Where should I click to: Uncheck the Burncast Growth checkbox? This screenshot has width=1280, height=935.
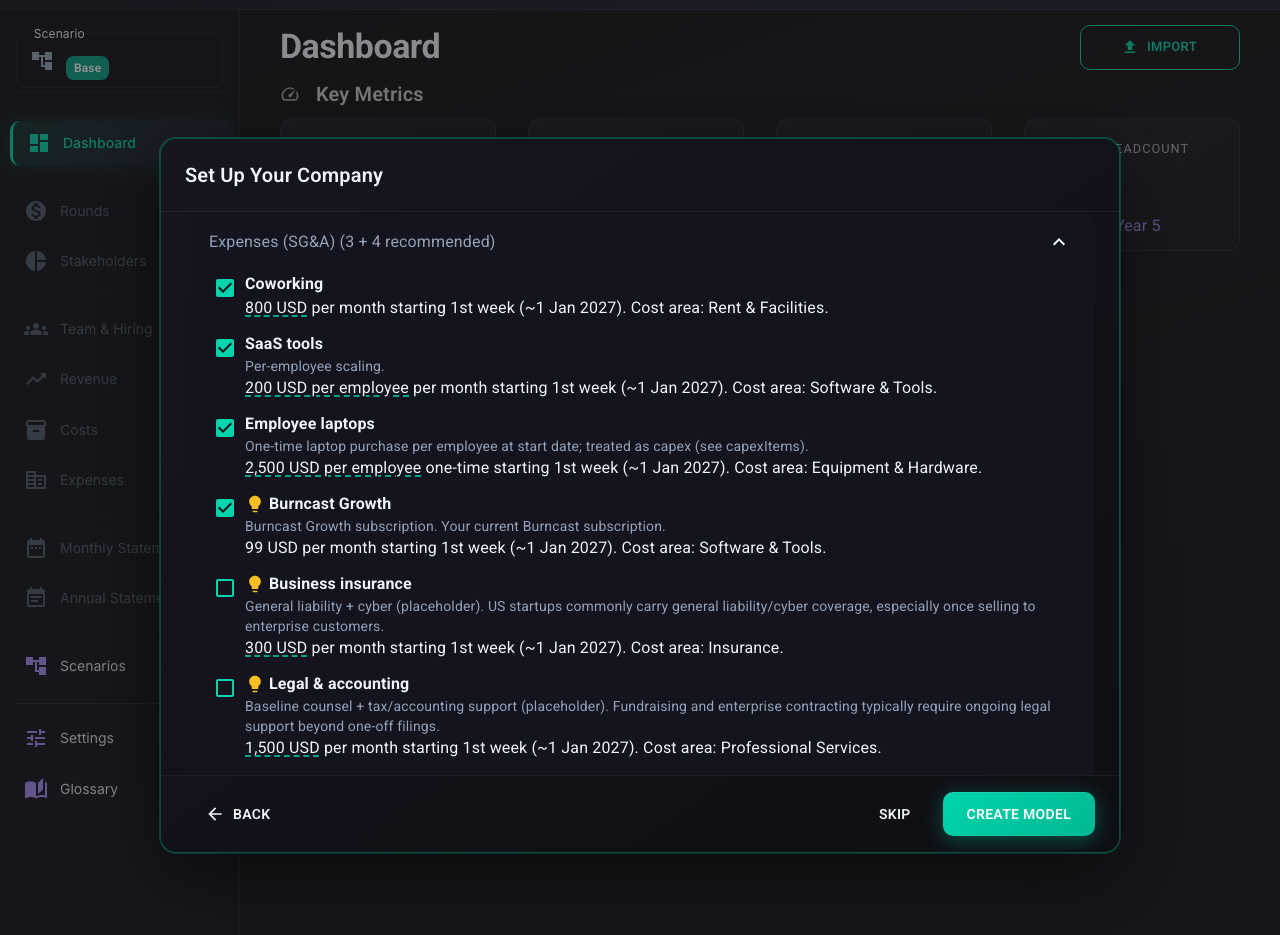225,508
